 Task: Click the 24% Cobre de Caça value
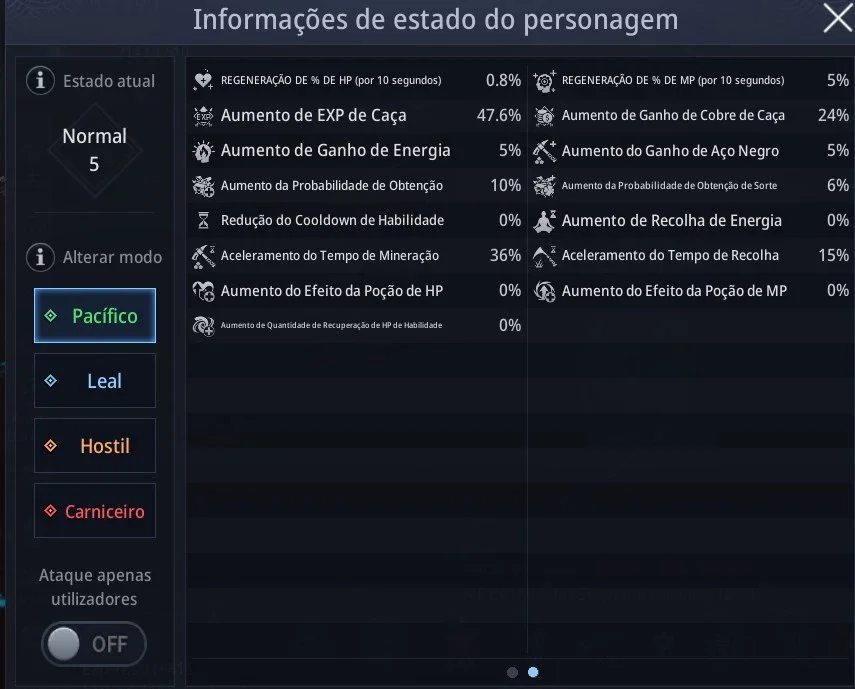(833, 116)
